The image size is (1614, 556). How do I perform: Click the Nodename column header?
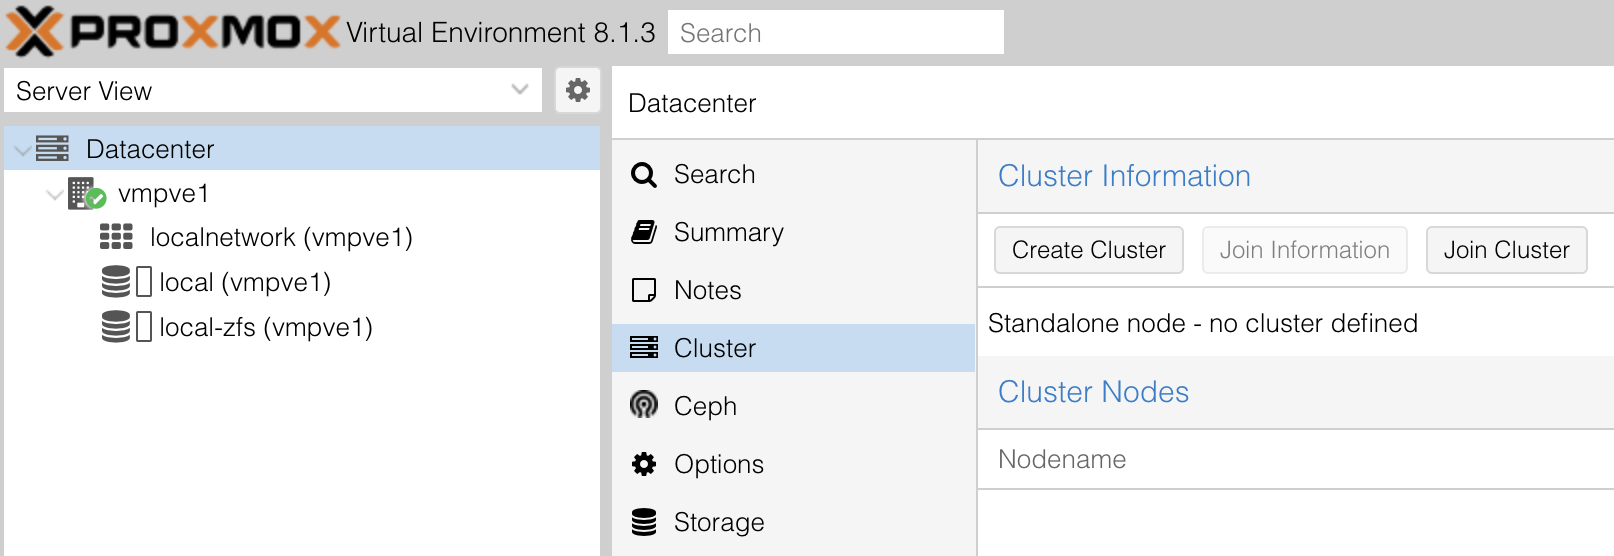coord(1062,459)
